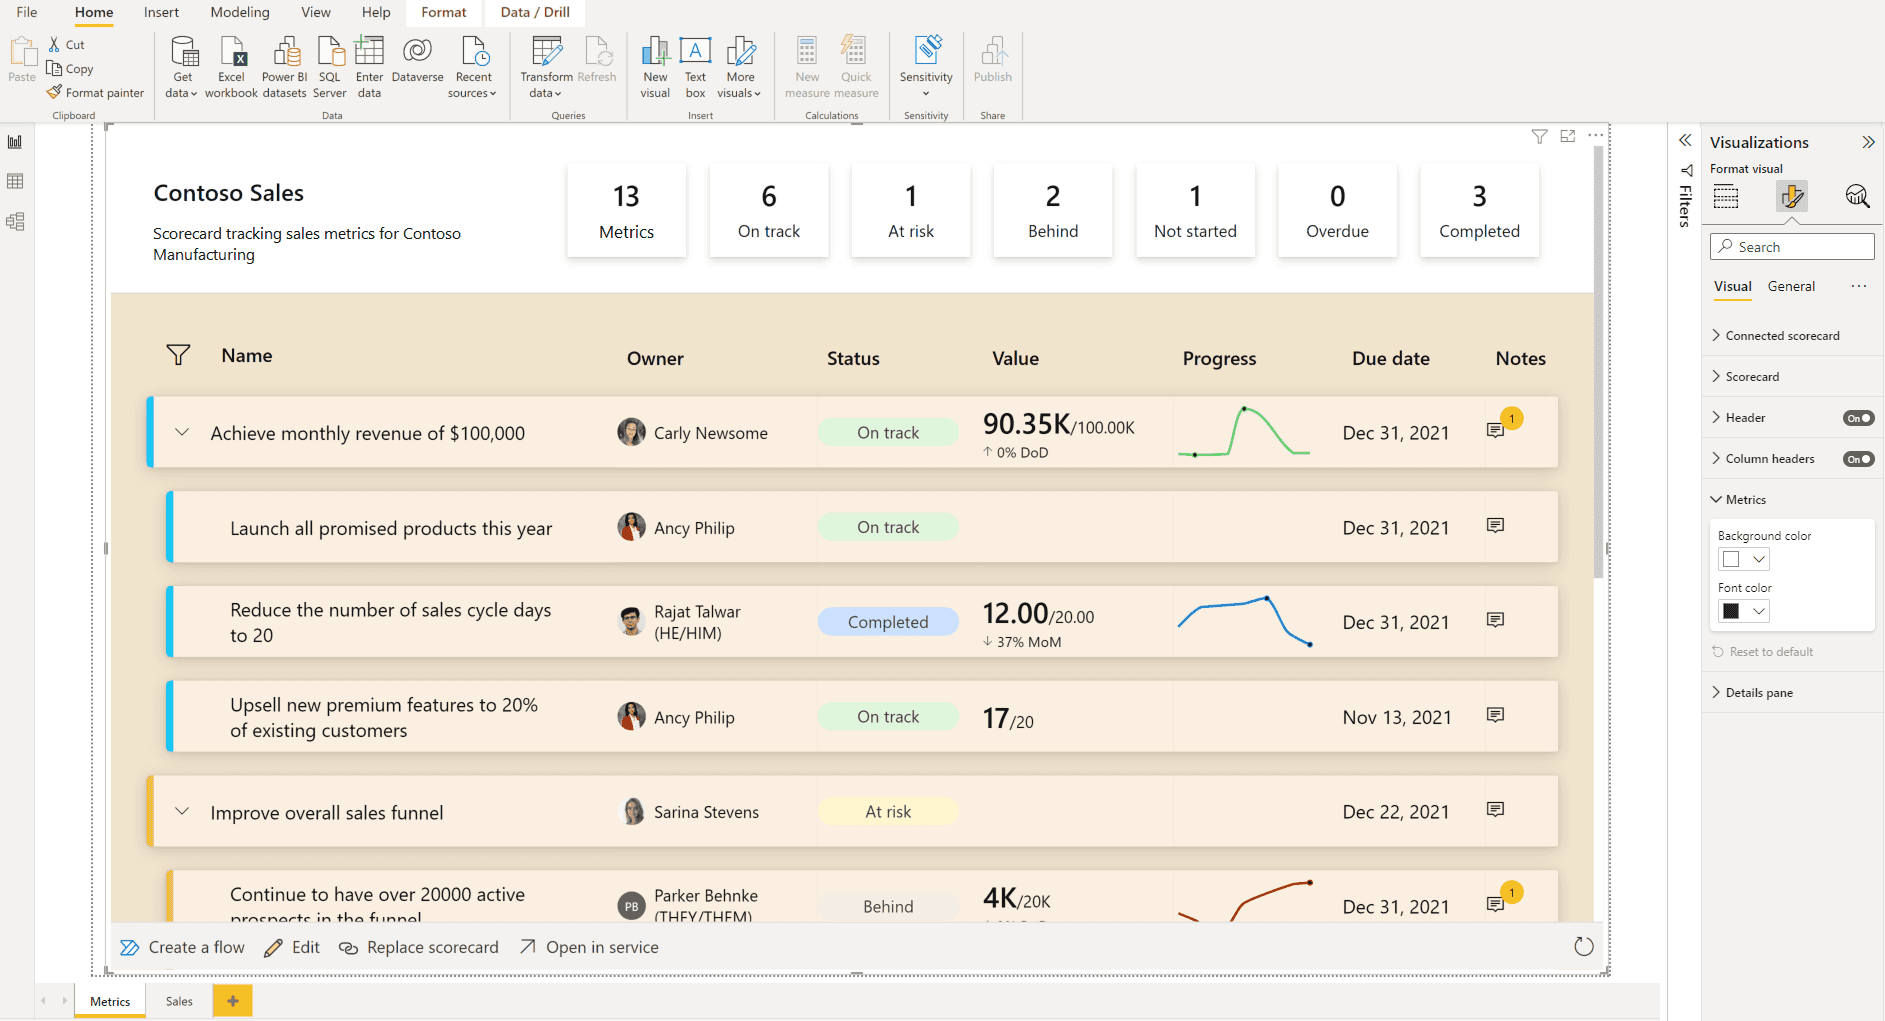Viewport: 1885px width, 1021px height.
Task: Toggle the Header switch off
Action: click(x=1858, y=418)
